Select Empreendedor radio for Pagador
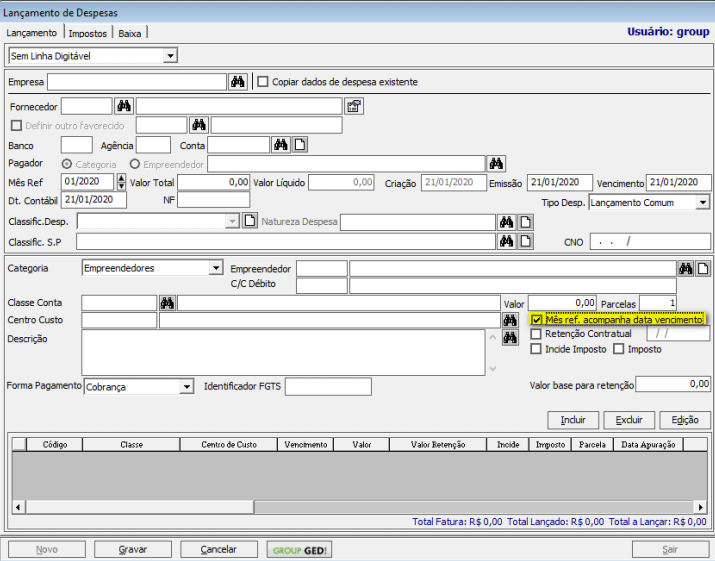715x561 pixels. (x=135, y=164)
